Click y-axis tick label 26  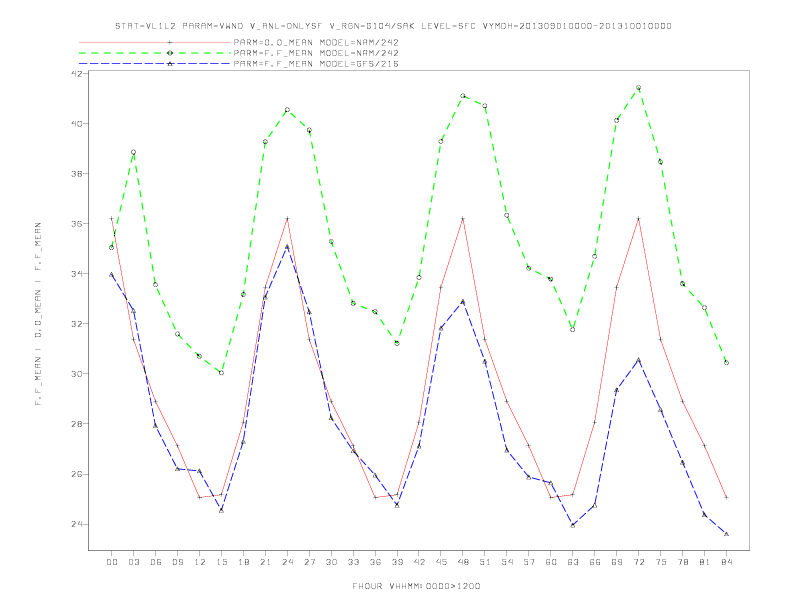[77, 474]
